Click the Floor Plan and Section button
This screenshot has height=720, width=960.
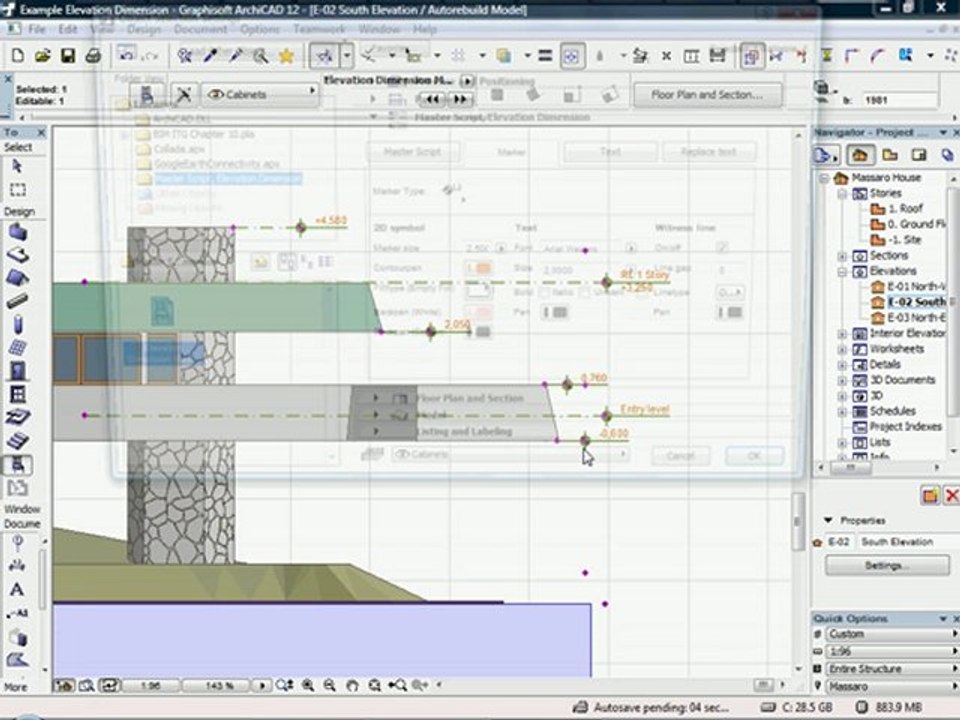pos(708,95)
